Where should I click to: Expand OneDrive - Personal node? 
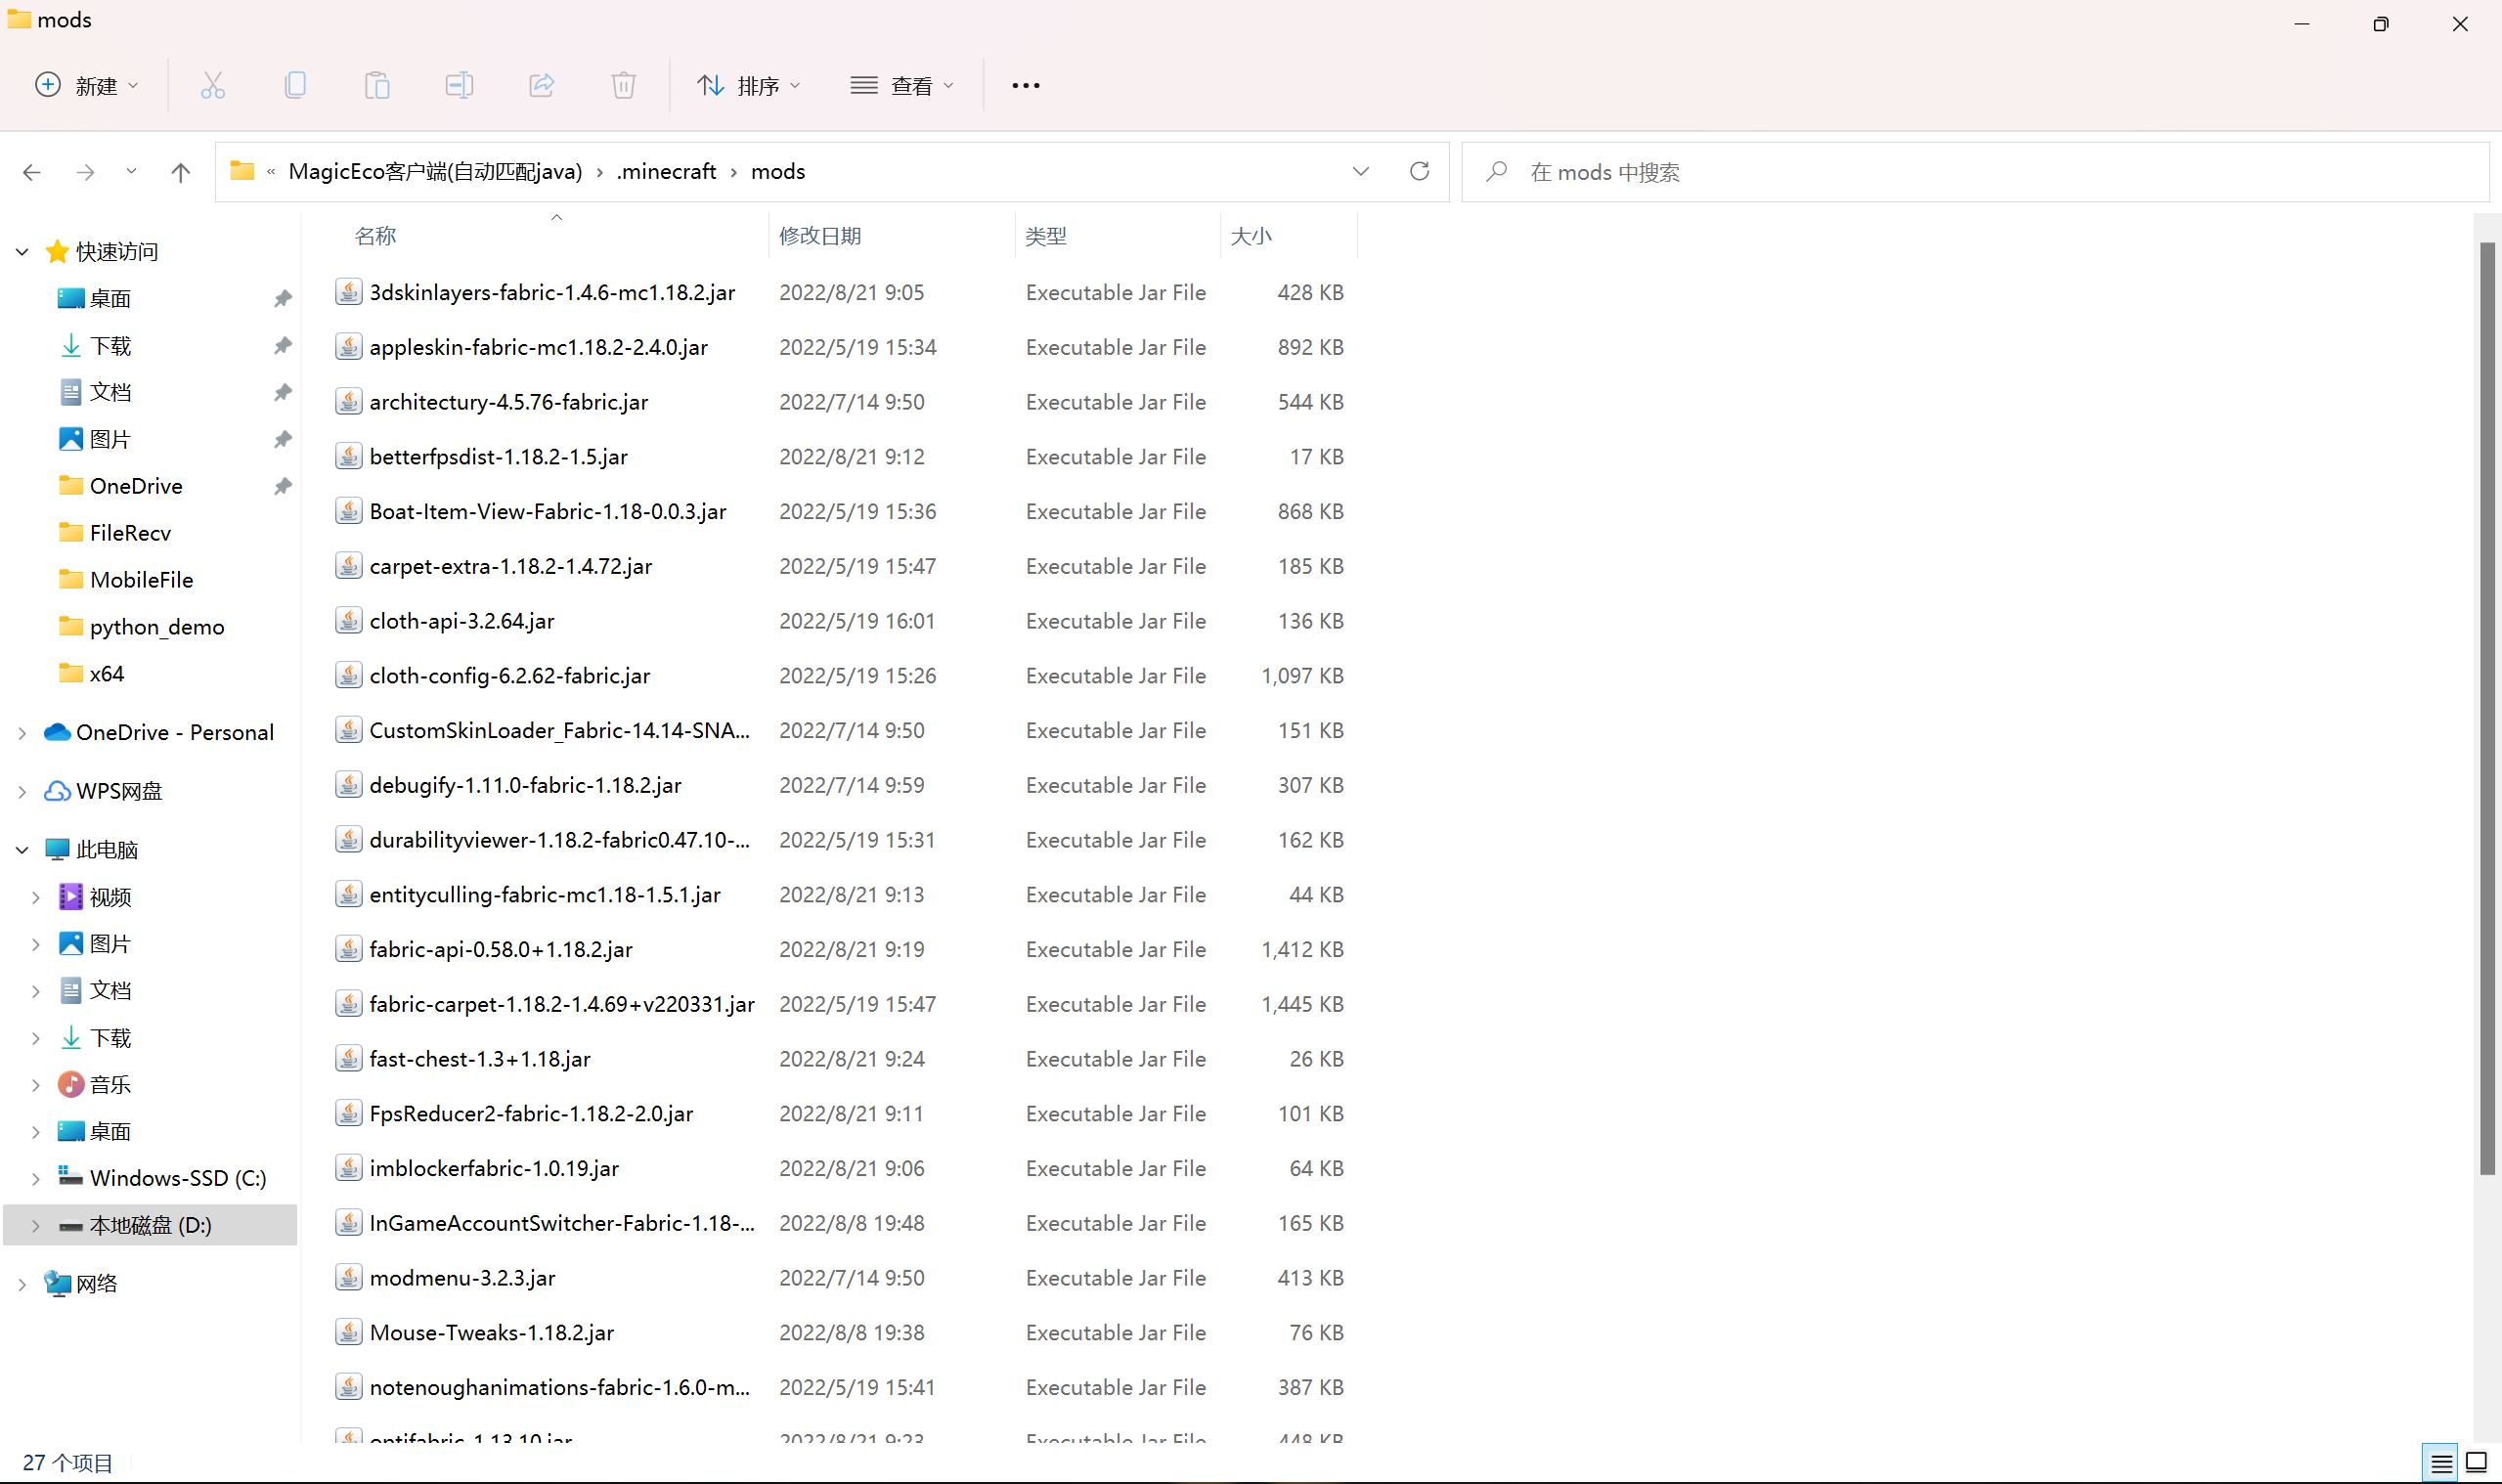[22, 733]
